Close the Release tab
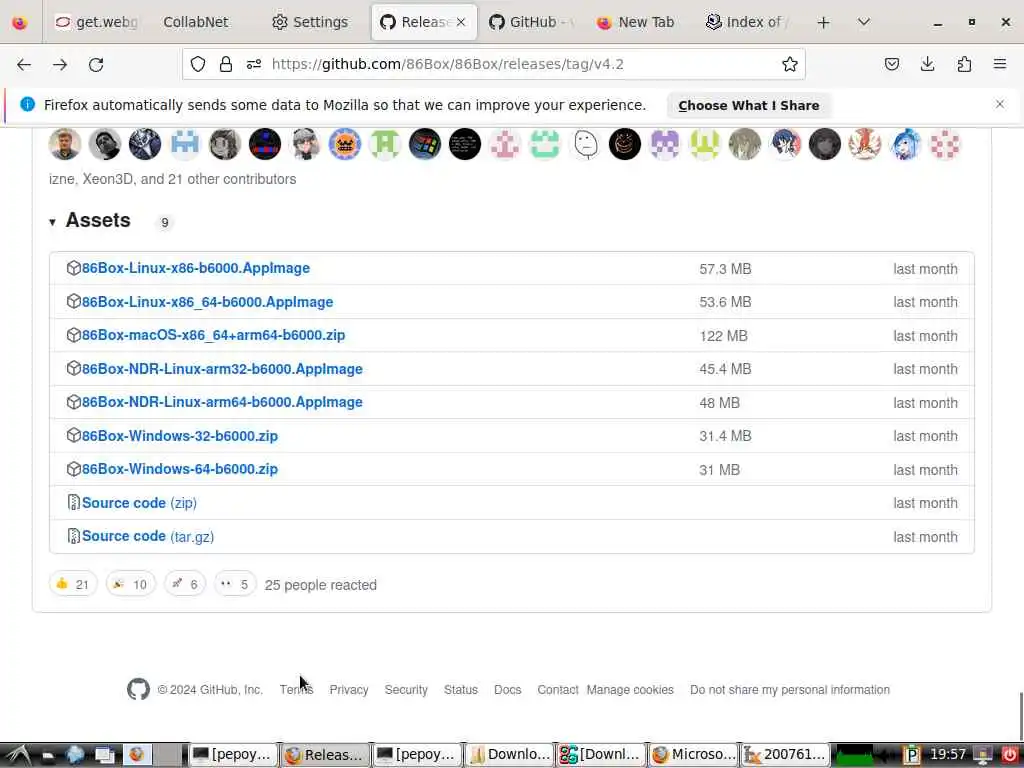This screenshot has height=768, width=1024. pos(461,22)
